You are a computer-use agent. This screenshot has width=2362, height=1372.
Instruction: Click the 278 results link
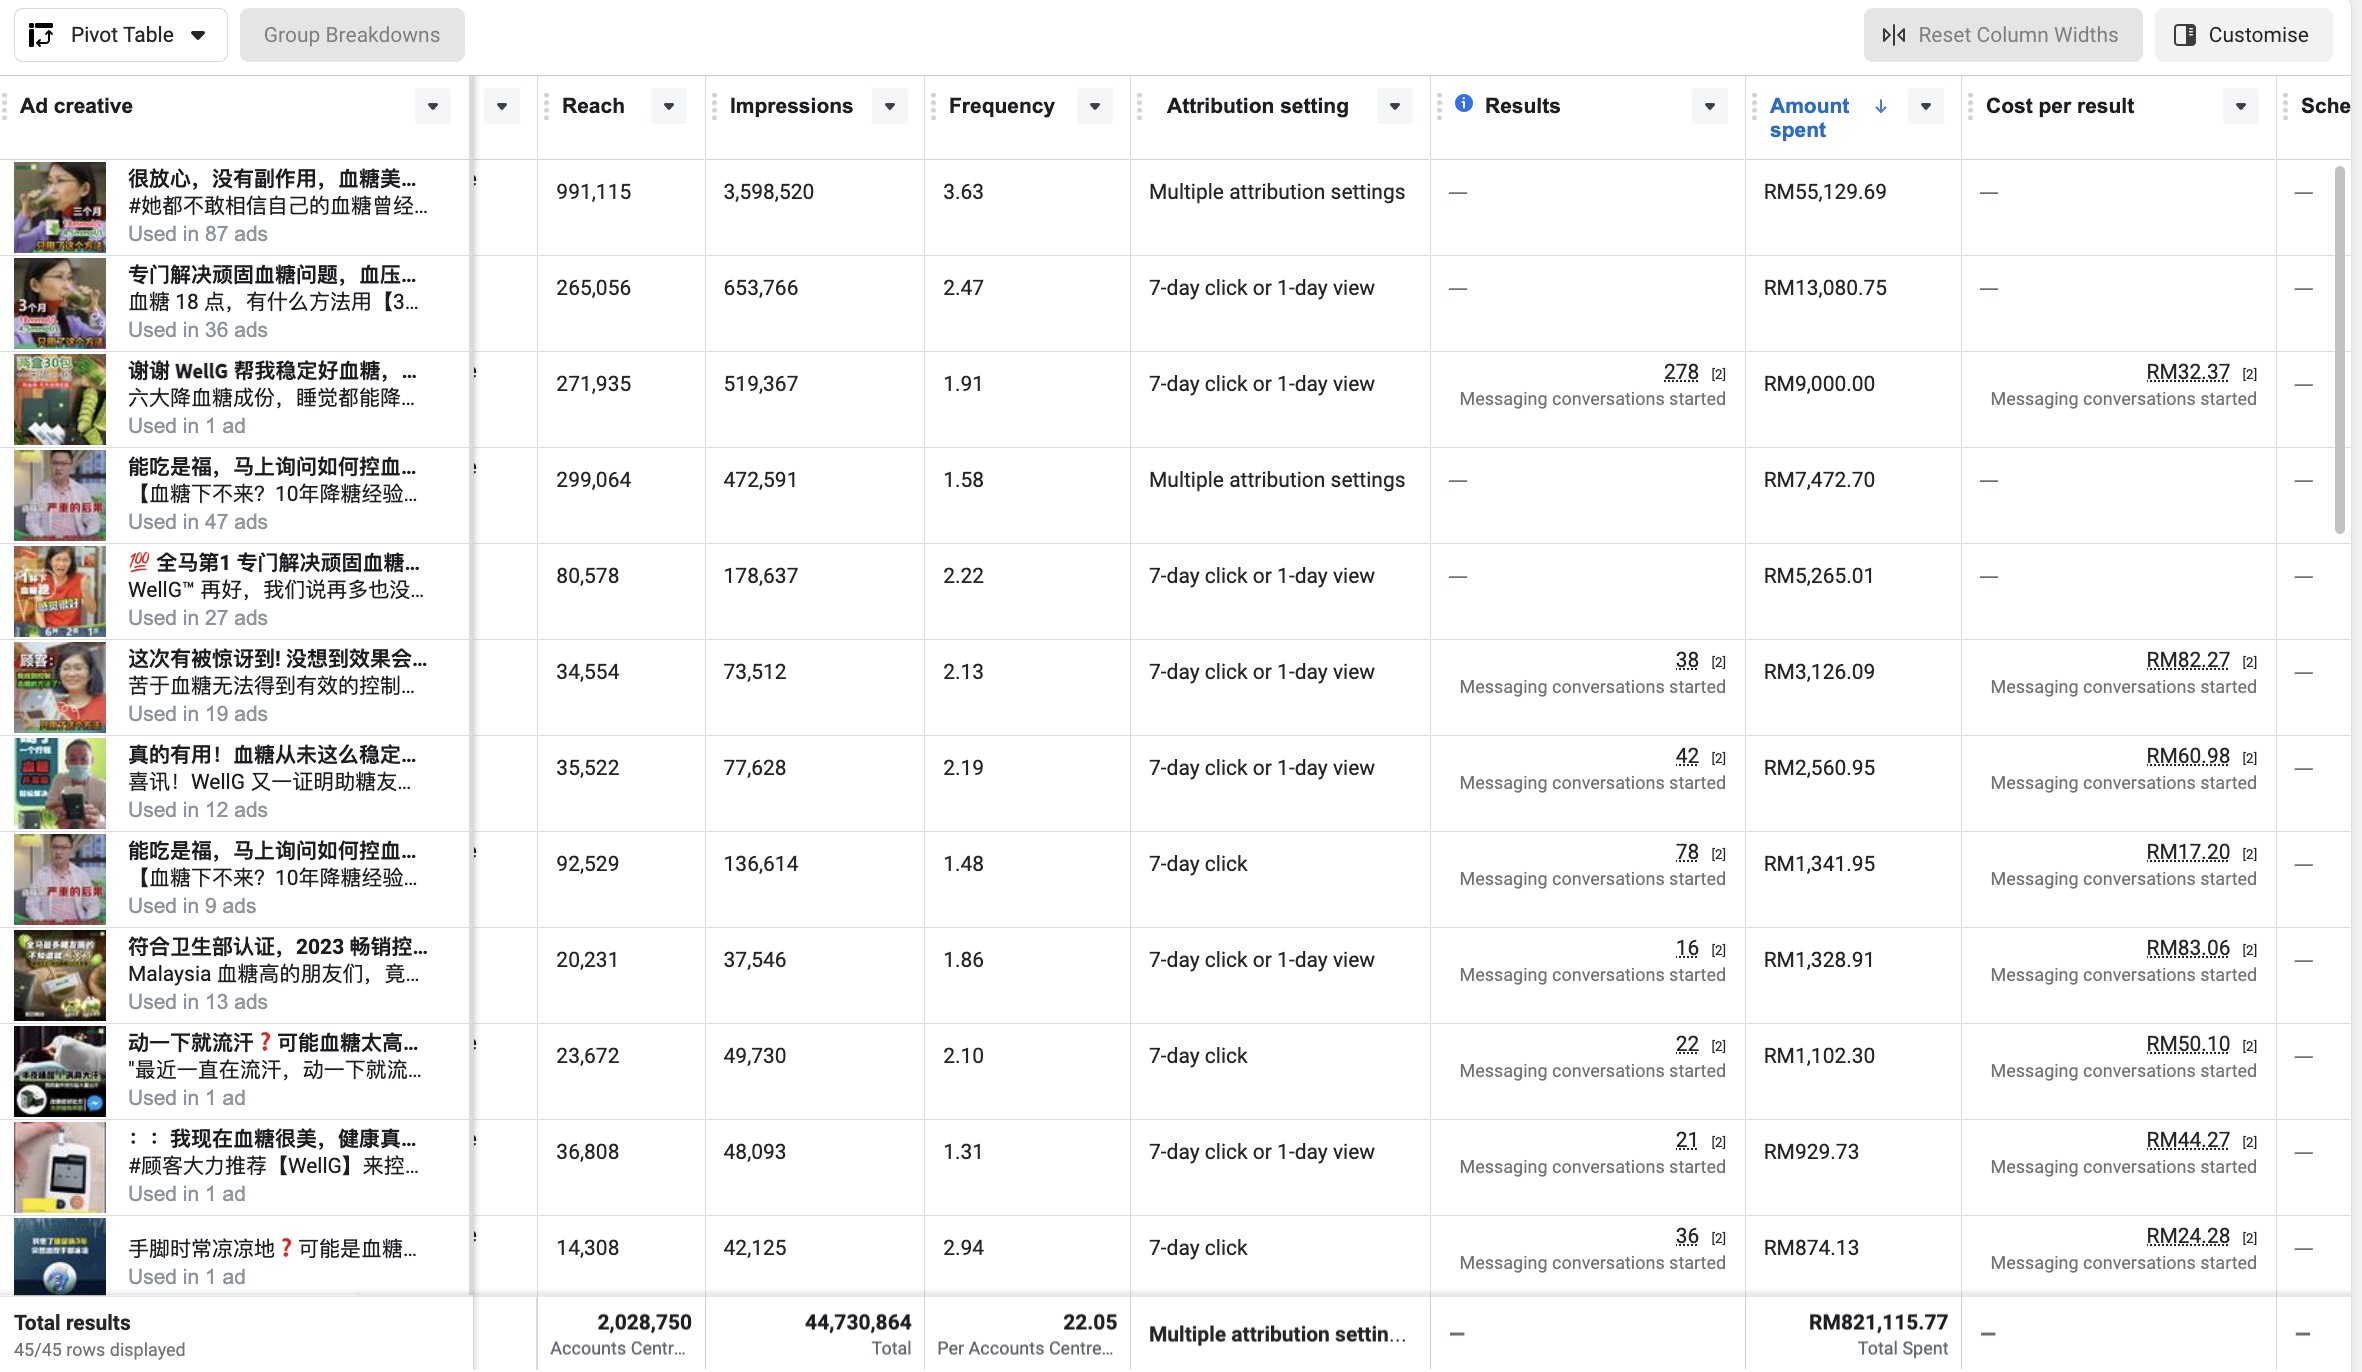click(x=1680, y=372)
